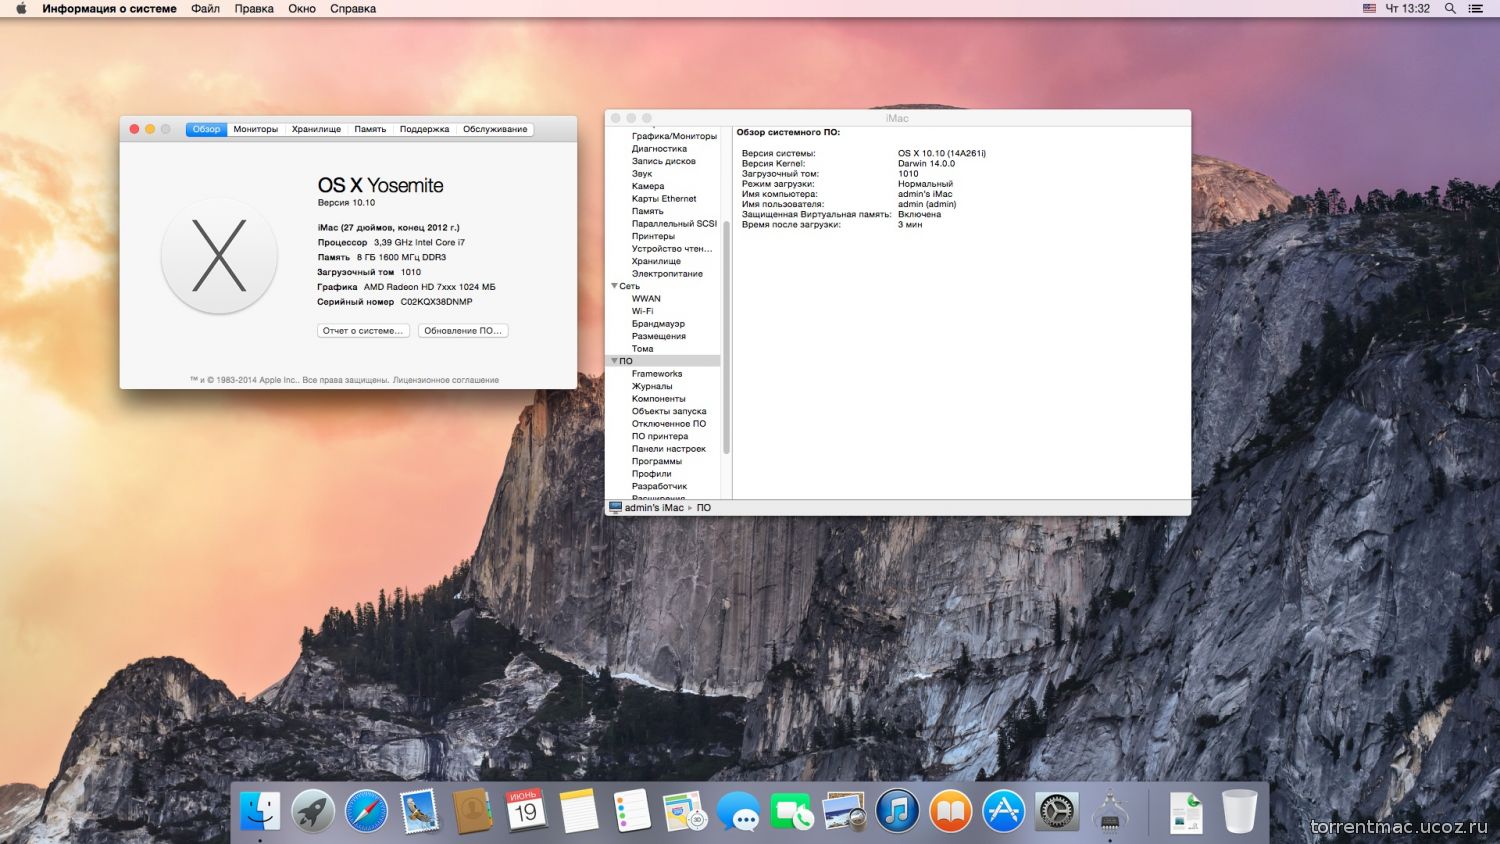Switch to the Поддержка tab
The width and height of the screenshot is (1500, 844).
coord(424,129)
